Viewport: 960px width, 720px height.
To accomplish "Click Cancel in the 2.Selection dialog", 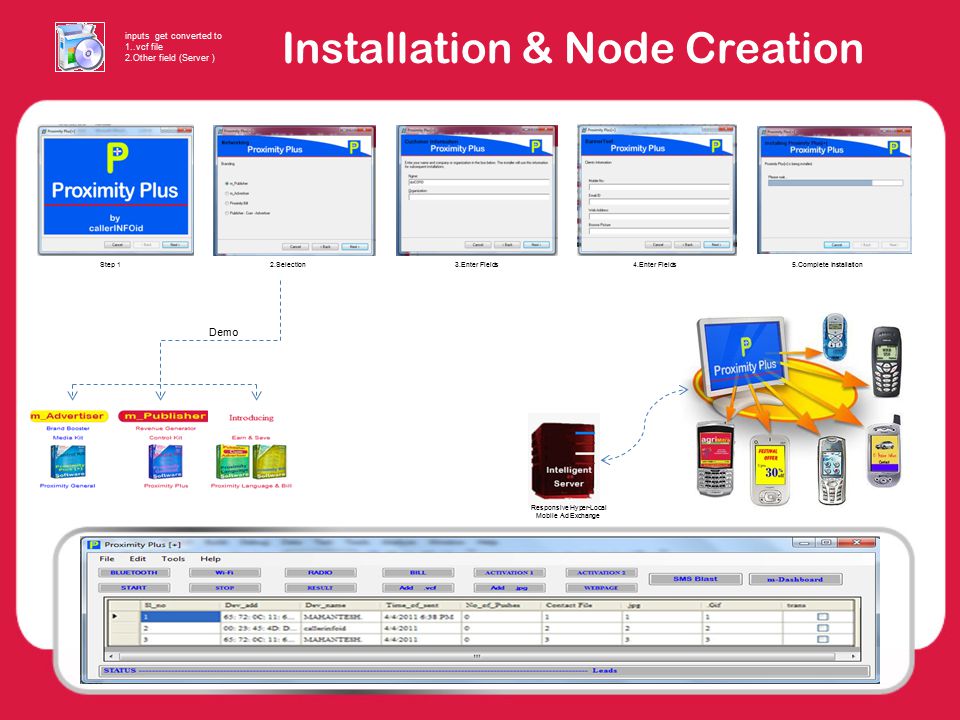I will pyautogui.click(x=295, y=247).
